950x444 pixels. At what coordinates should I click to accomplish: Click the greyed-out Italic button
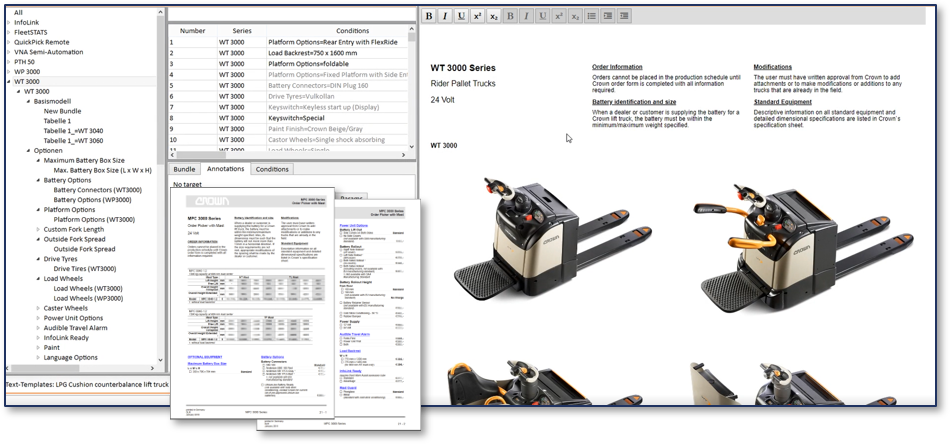(526, 16)
